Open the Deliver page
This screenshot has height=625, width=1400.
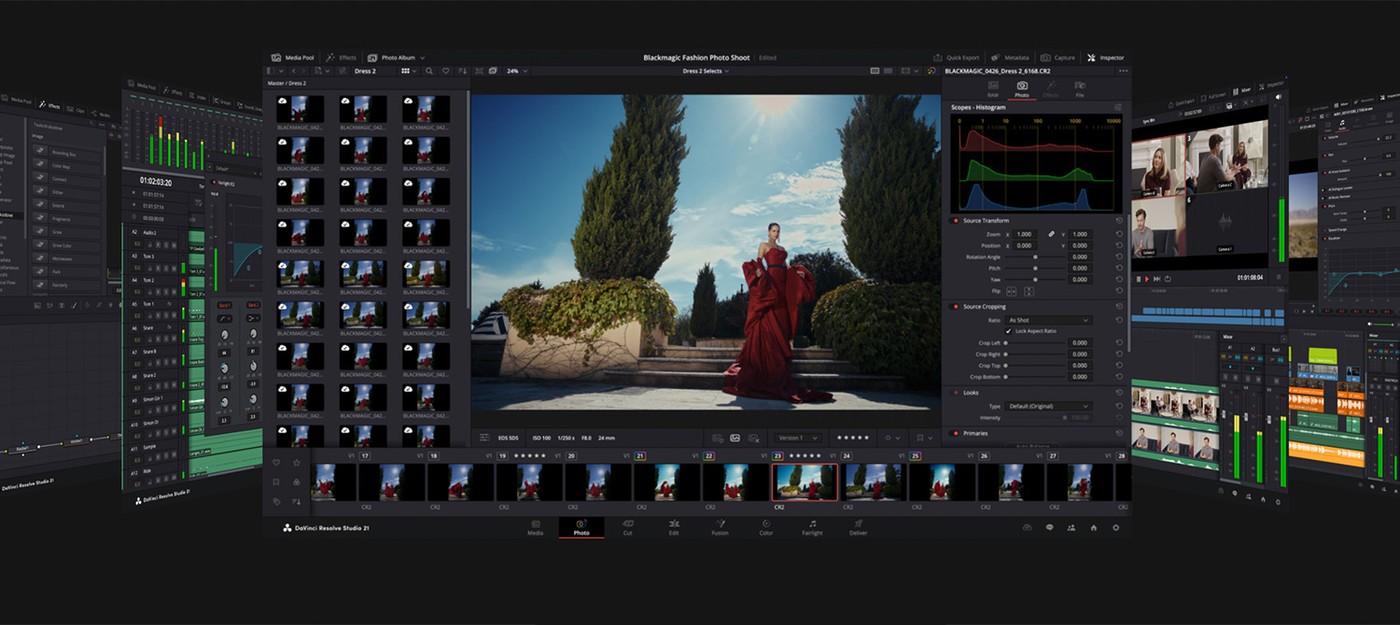click(x=857, y=526)
